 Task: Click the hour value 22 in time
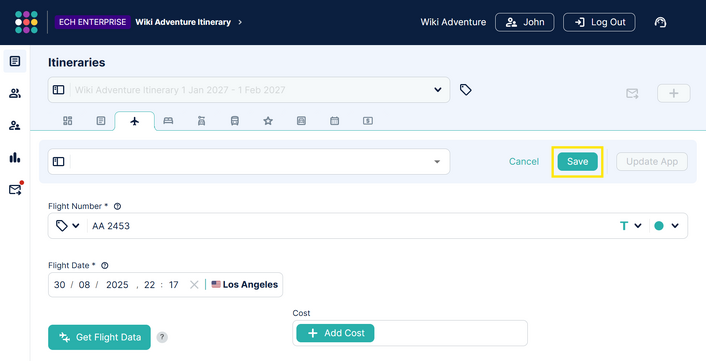coord(149,284)
